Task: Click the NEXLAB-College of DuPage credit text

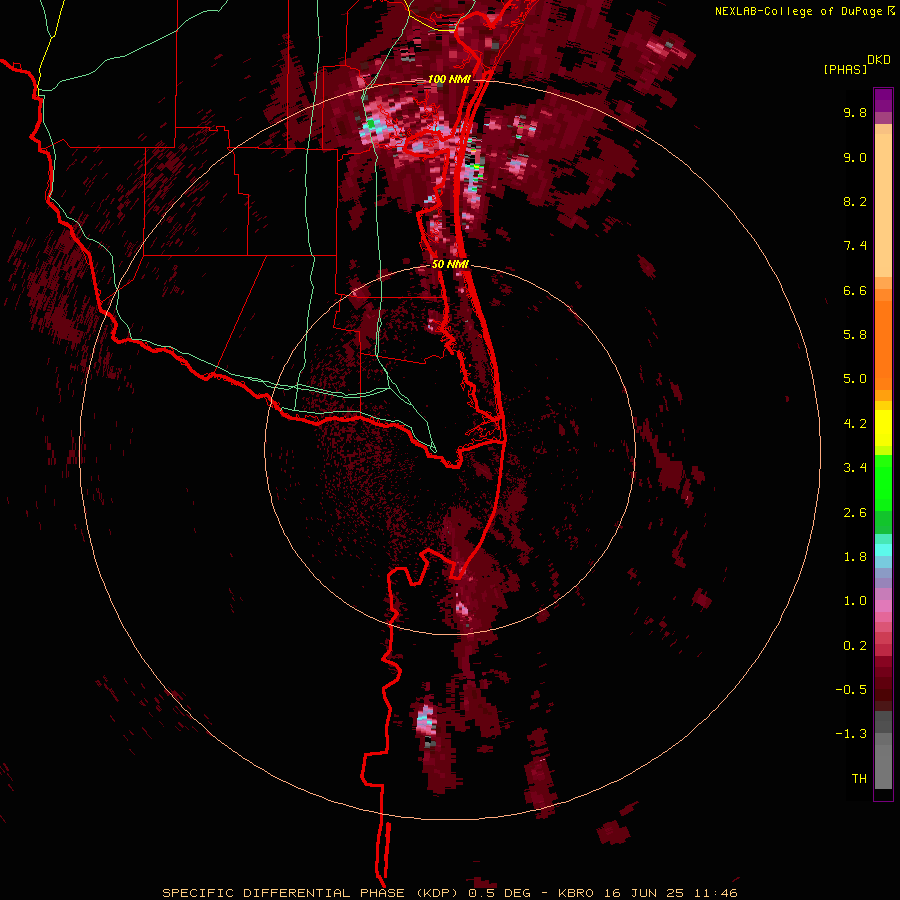Action: tap(798, 11)
